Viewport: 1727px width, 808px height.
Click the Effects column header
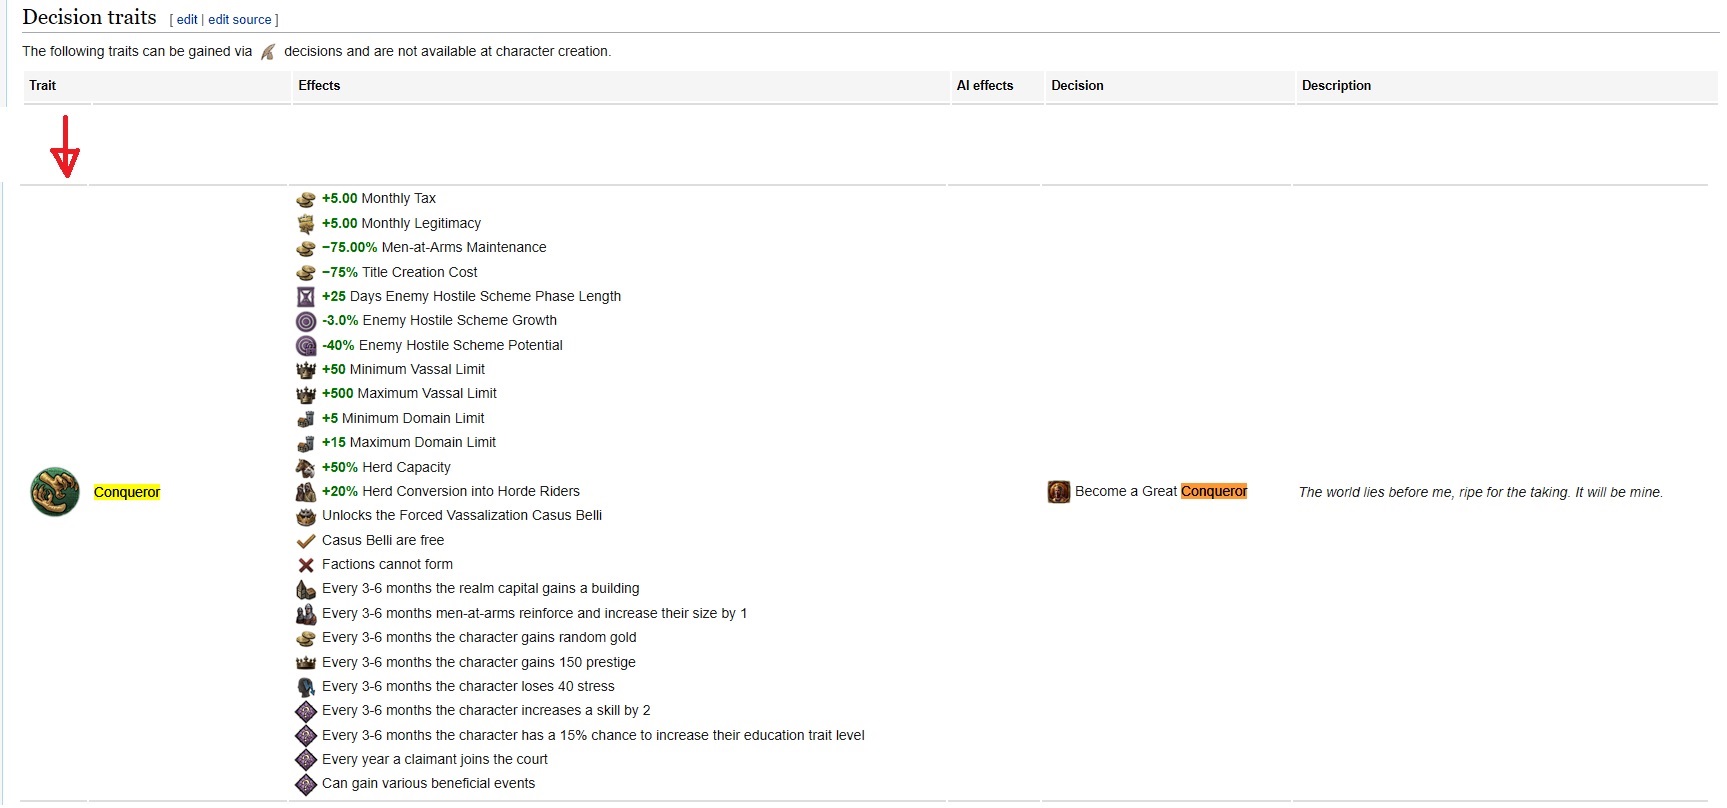[319, 86]
